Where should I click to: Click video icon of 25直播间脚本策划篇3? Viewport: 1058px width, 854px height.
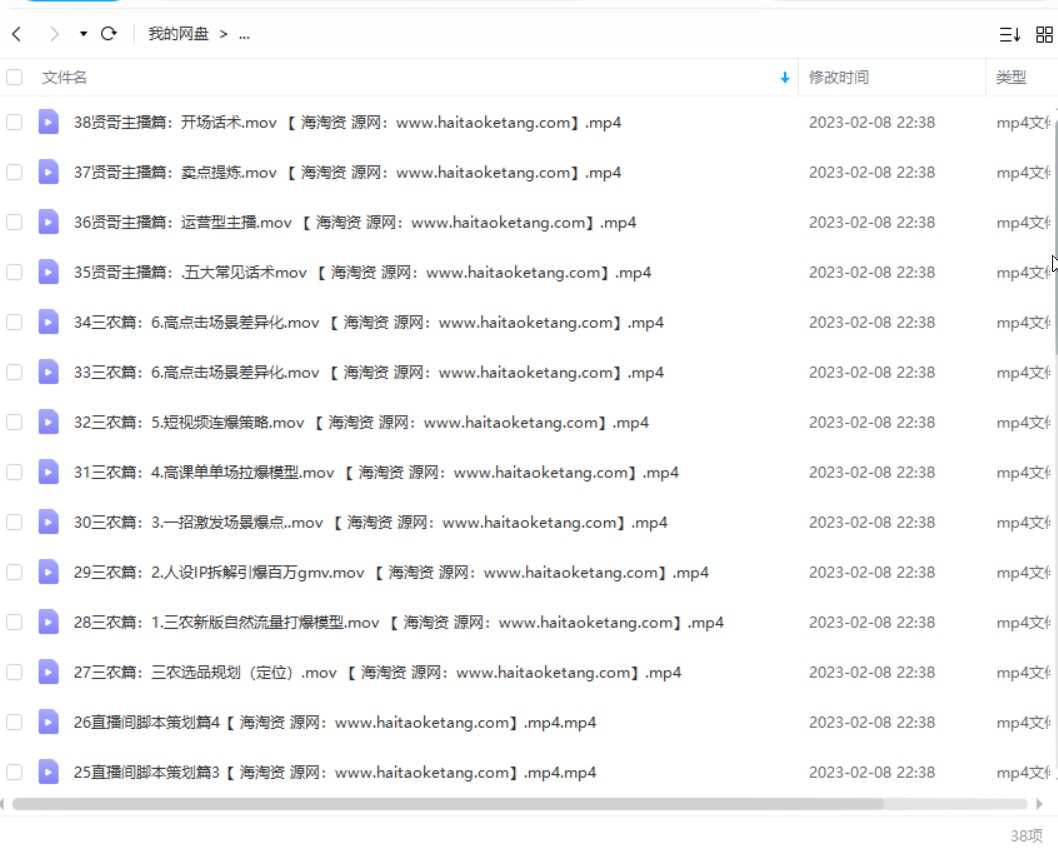(48, 772)
